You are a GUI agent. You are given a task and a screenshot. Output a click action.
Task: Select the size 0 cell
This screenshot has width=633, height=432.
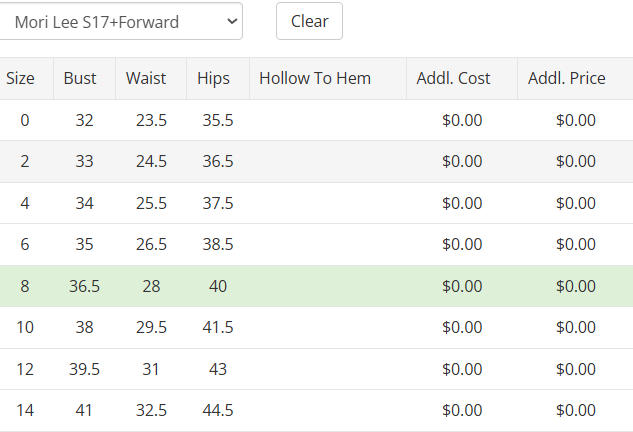point(25,120)
